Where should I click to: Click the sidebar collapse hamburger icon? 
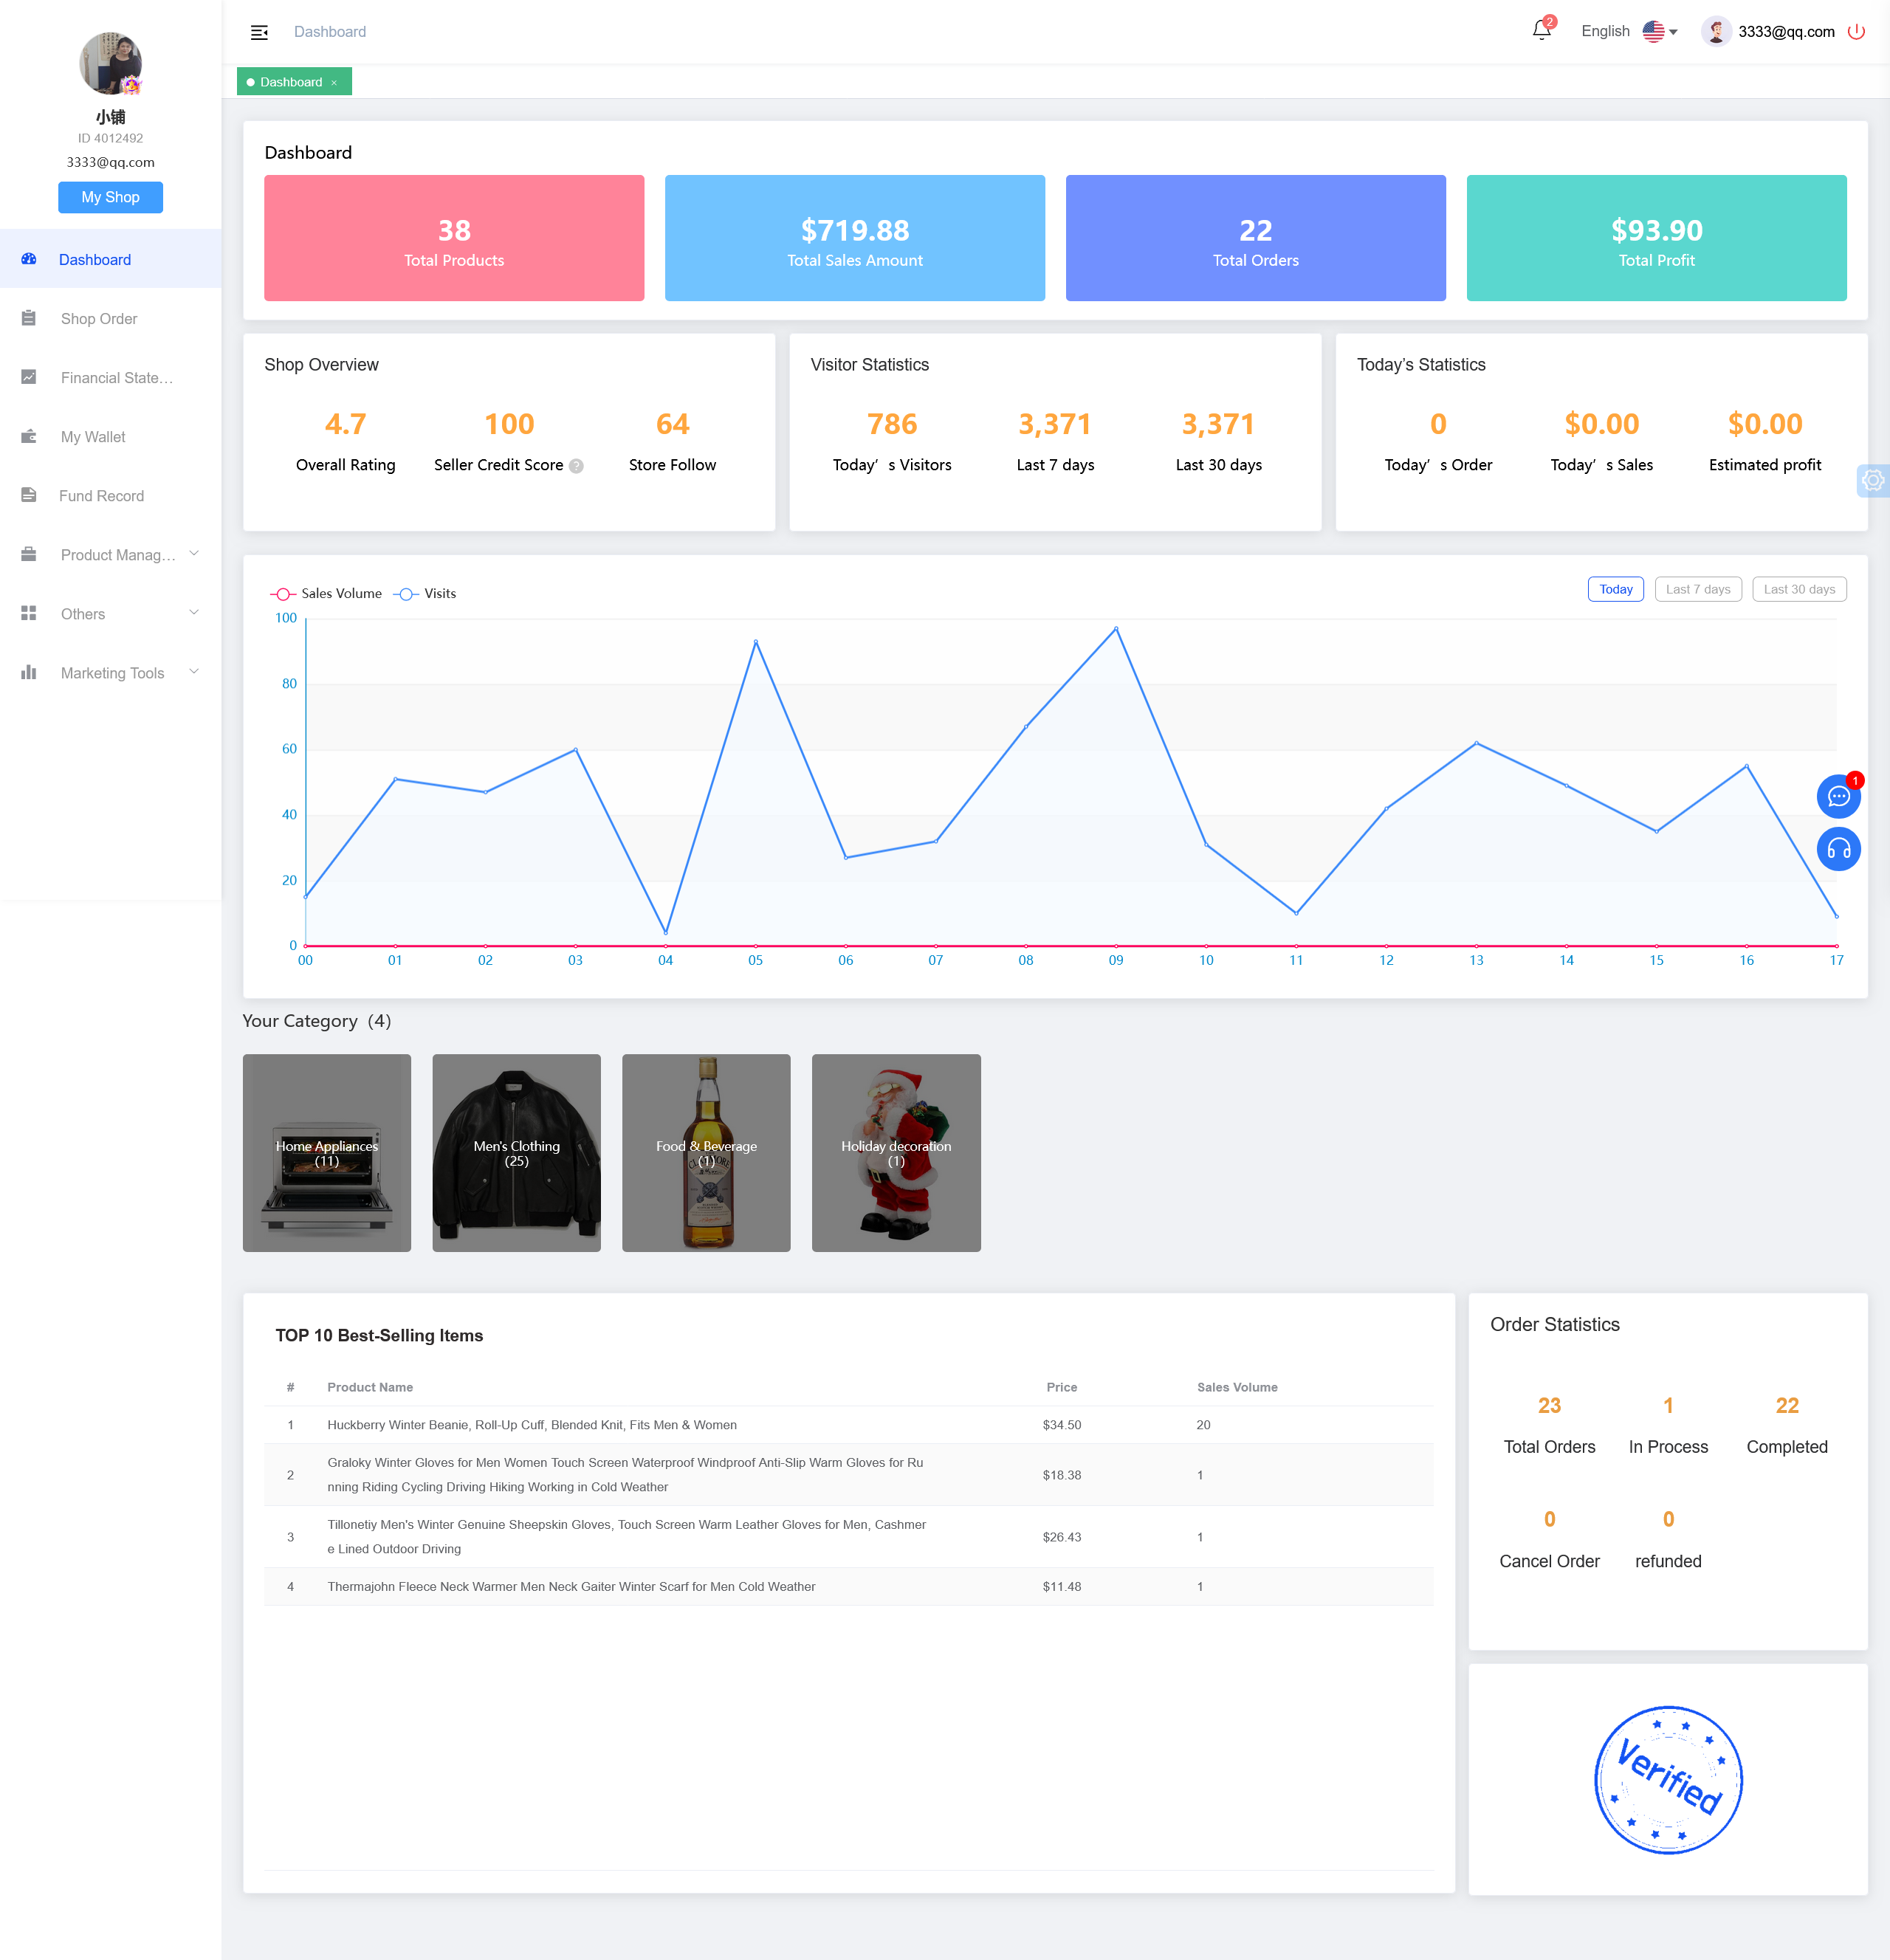click(259, 32)
